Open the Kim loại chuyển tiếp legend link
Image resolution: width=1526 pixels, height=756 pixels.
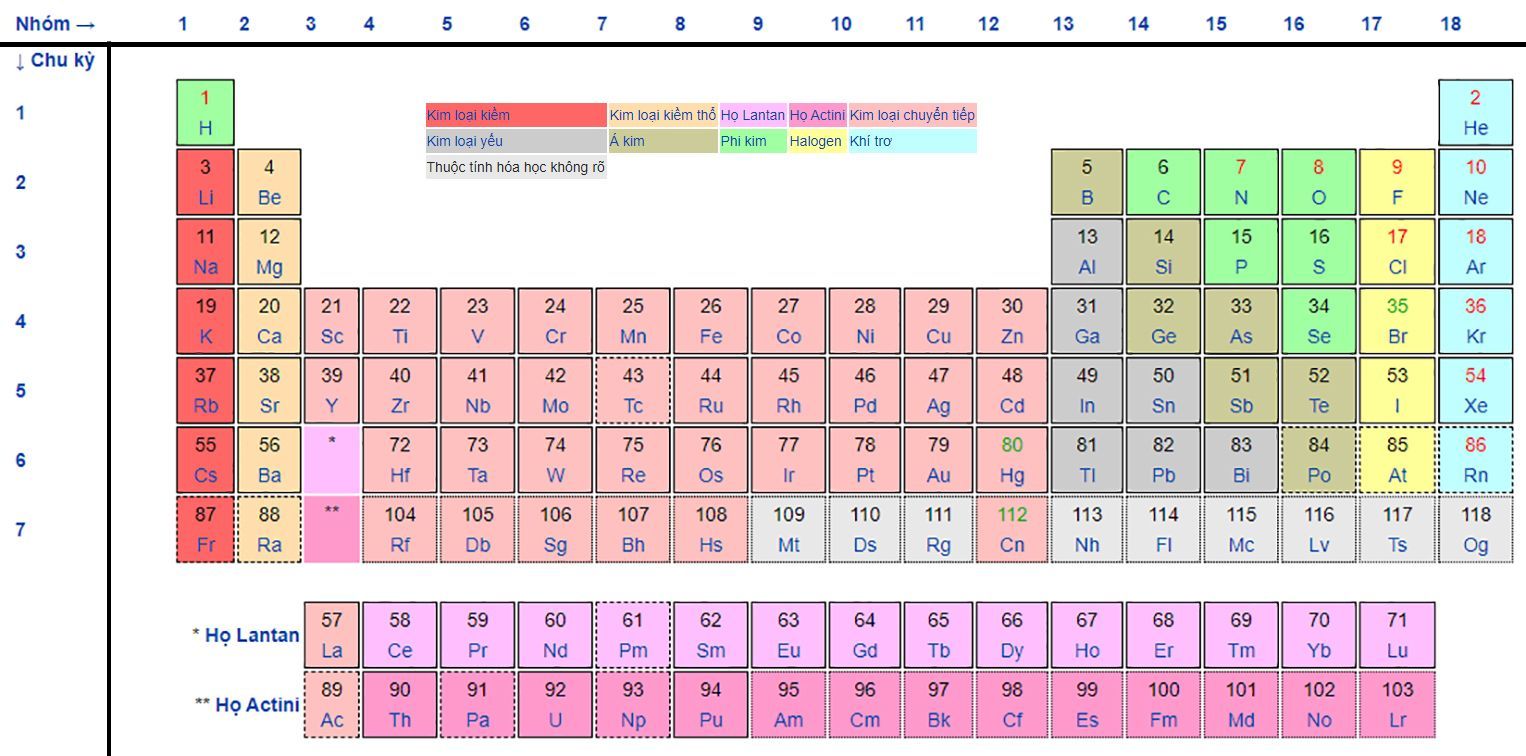pyautogui.click(x=912, y=115)
